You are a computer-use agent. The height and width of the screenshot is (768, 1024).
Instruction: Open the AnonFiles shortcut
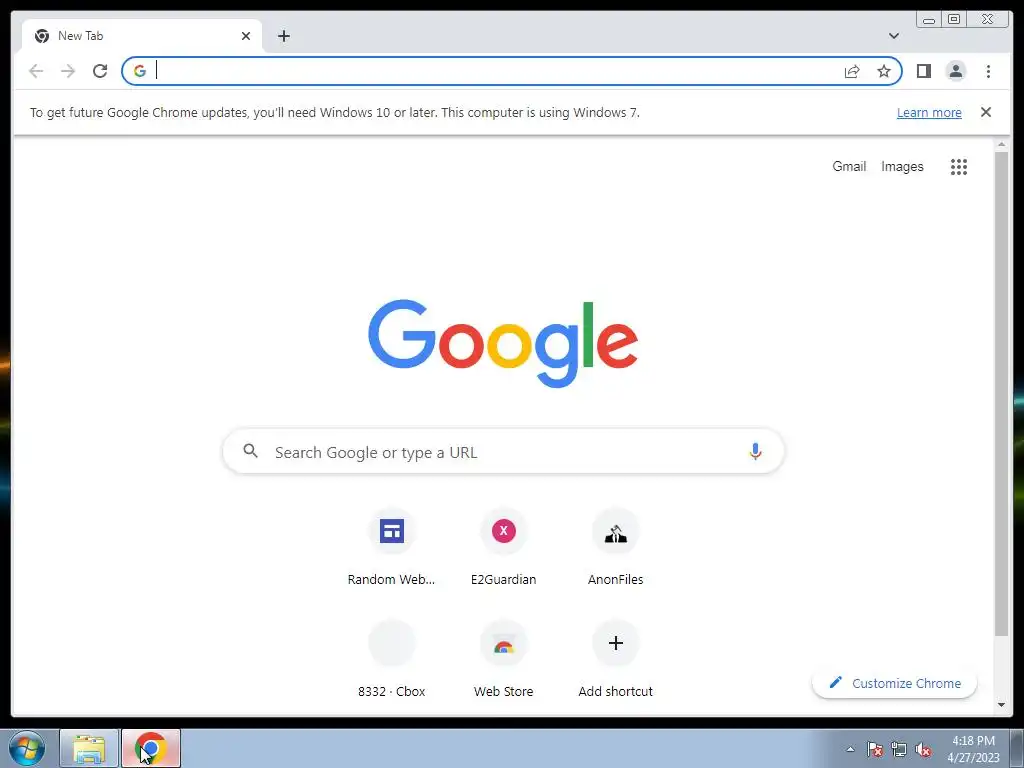(615, 547)
